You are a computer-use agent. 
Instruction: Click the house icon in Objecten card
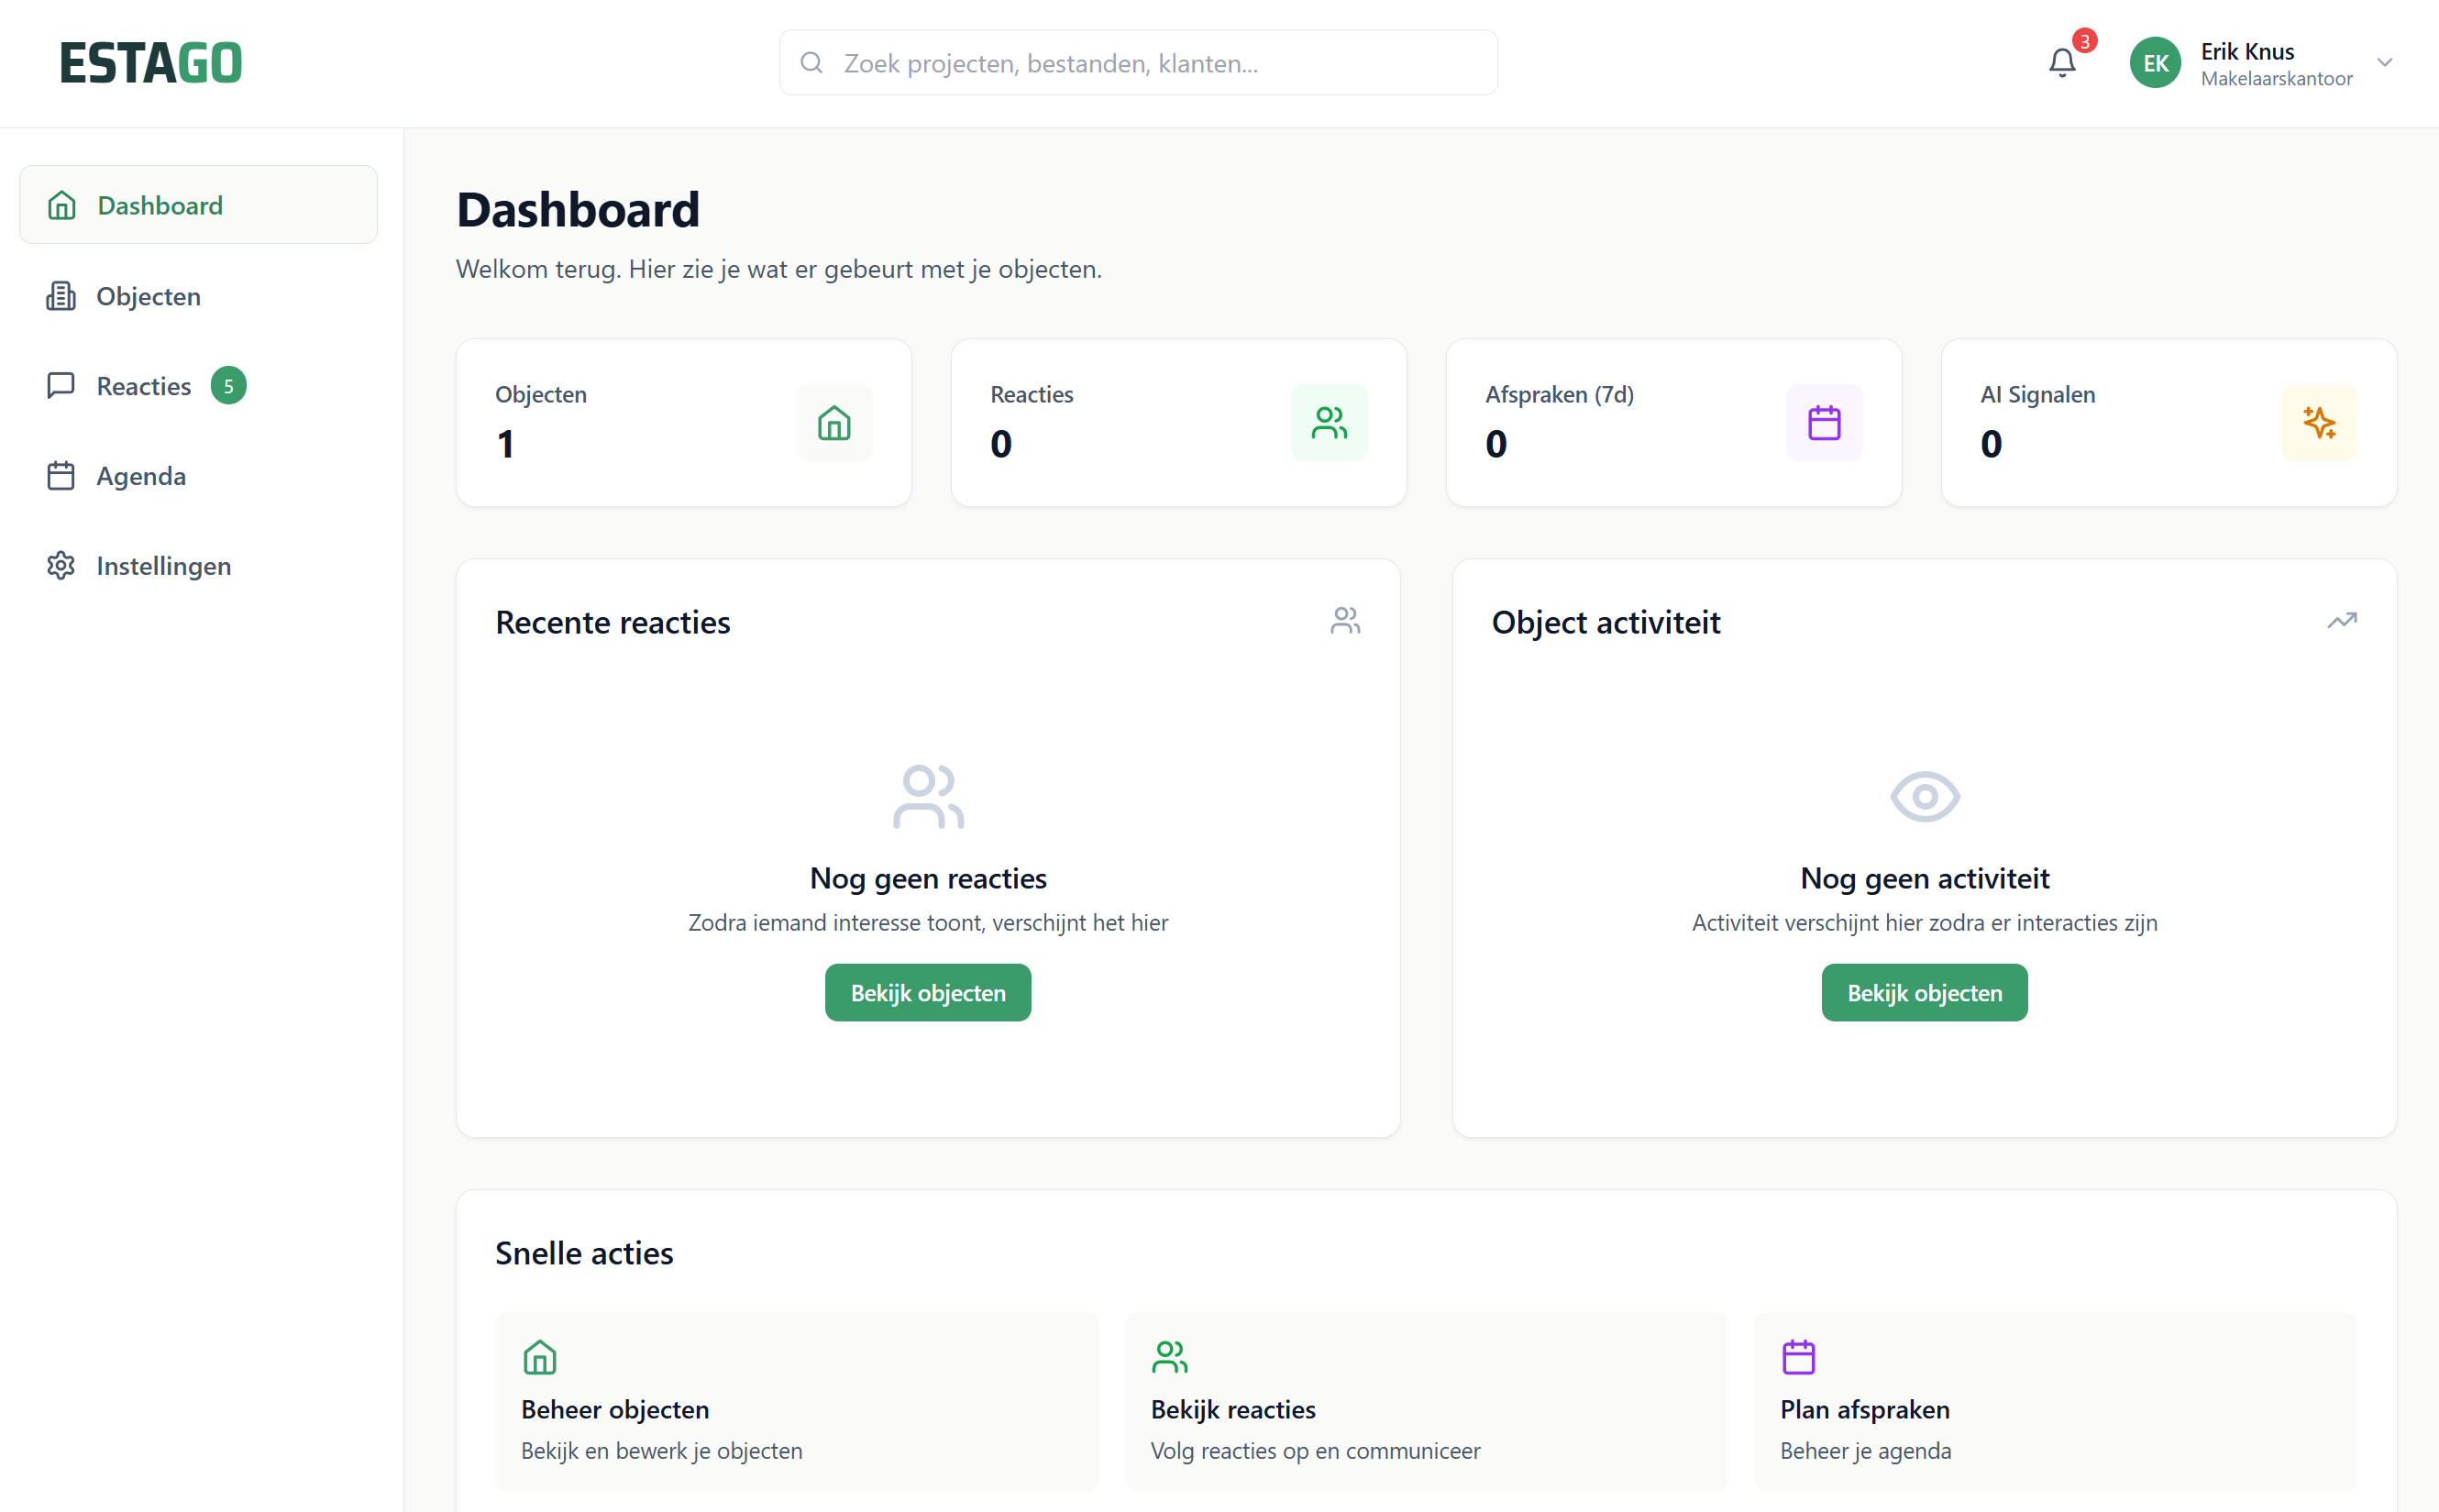(834, 423)
